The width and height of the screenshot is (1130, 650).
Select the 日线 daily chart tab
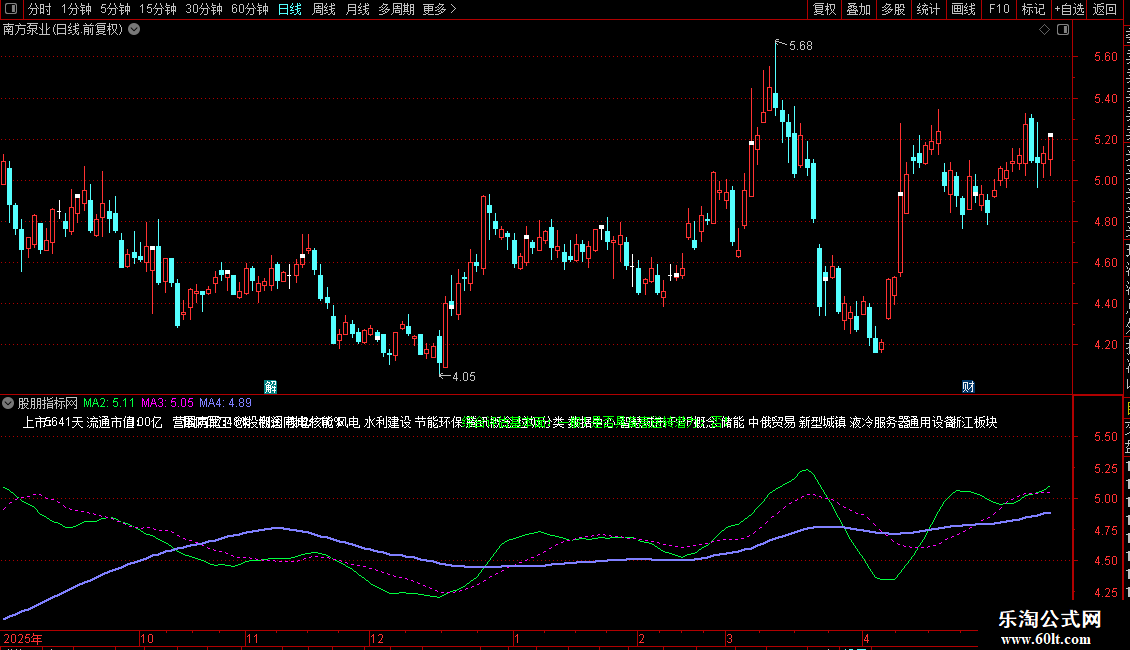tap(290, 9)
